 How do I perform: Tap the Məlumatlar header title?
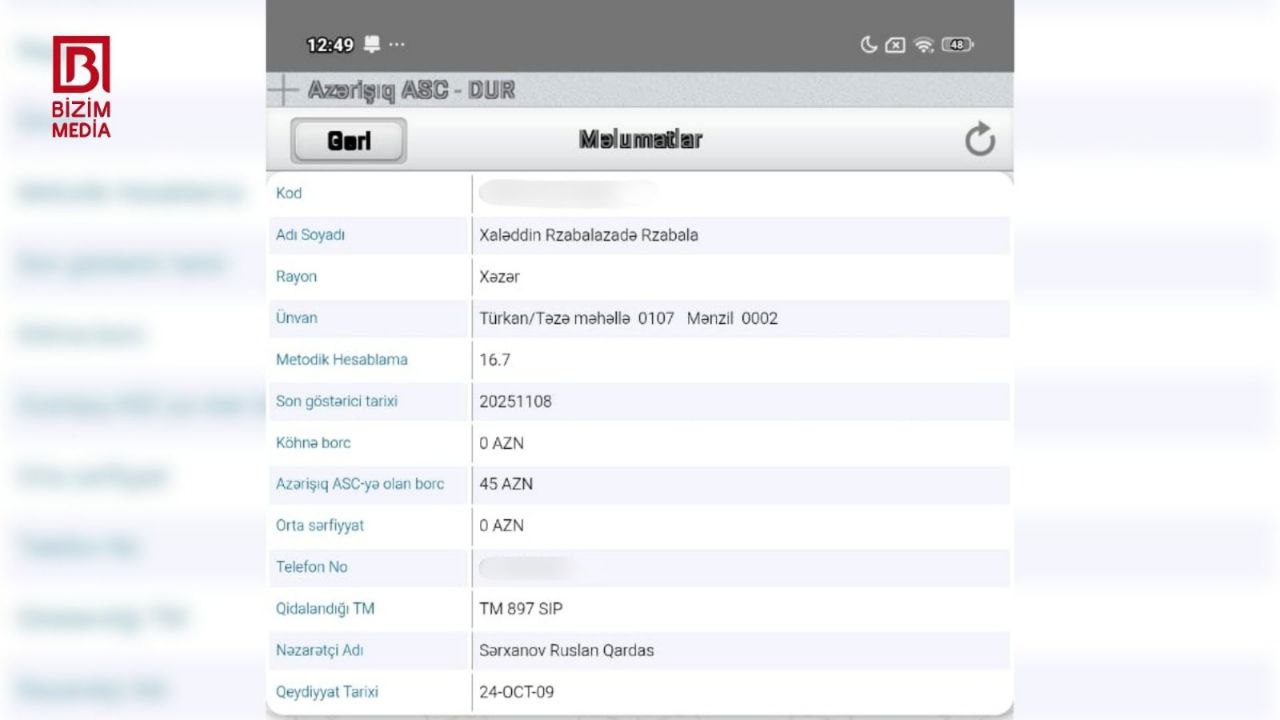click(640, 140)
